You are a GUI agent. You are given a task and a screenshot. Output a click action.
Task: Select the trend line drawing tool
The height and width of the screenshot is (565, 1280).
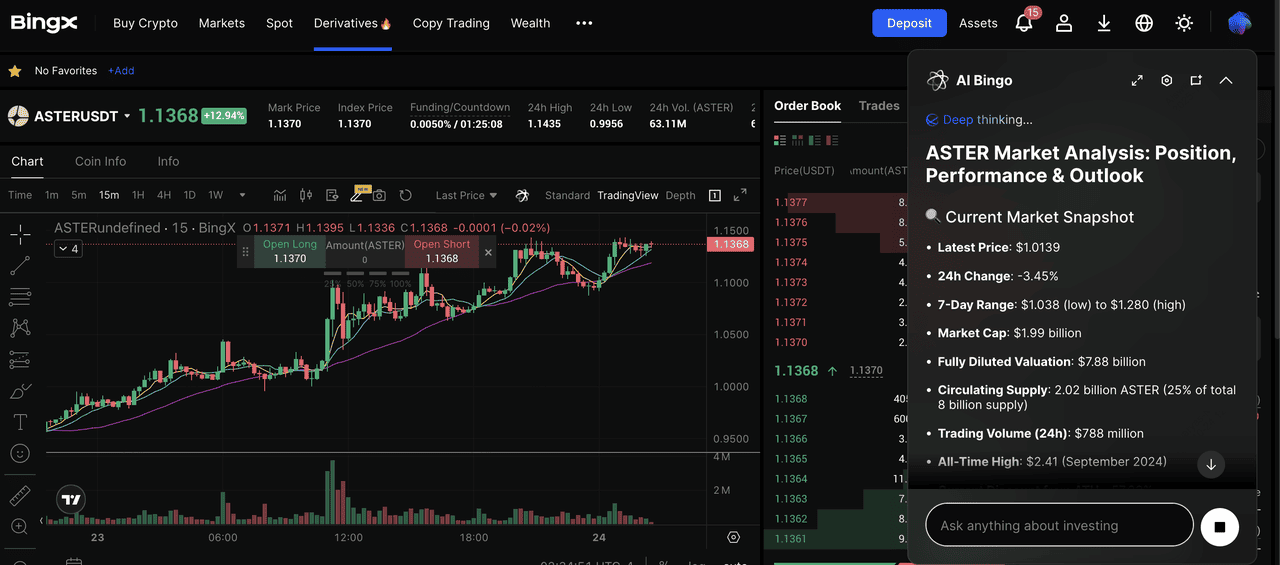coord(20,266)
